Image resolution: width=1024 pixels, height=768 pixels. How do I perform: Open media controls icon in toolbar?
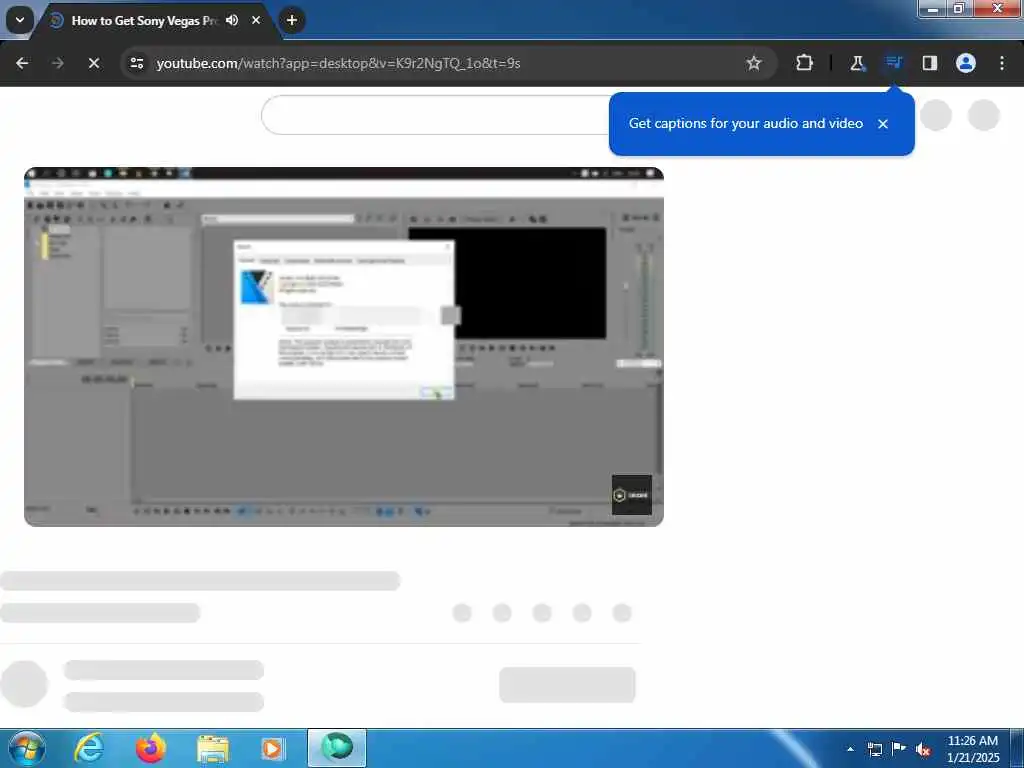pyautogui.click(x=893, y=63)
